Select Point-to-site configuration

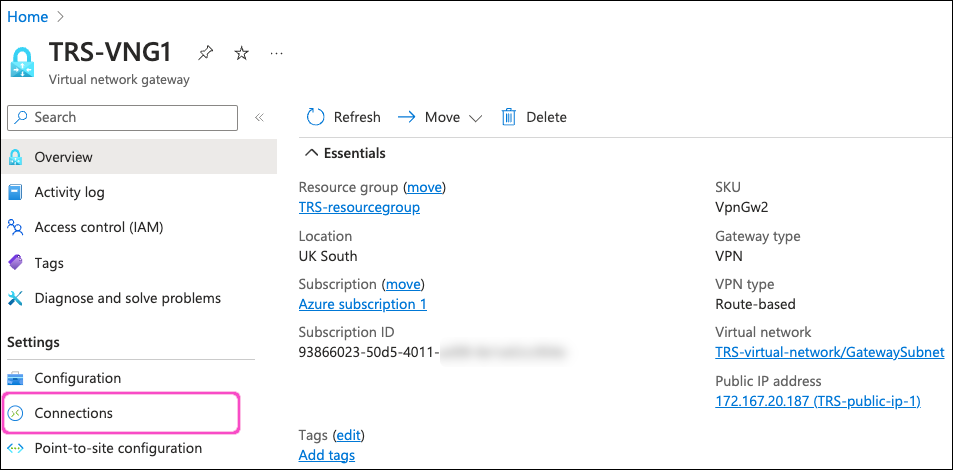tap(118, 448)
